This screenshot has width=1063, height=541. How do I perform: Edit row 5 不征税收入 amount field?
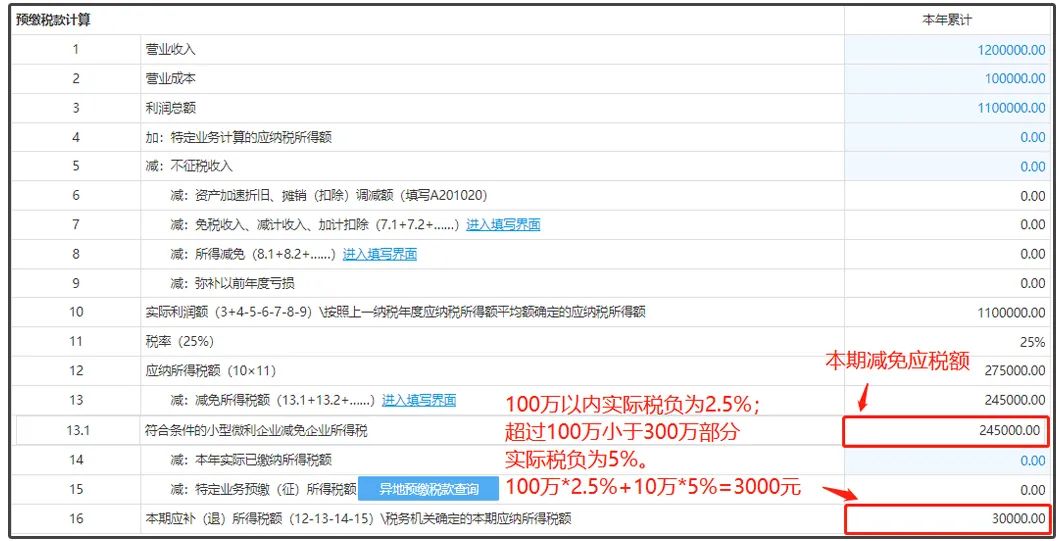pyautogui.click(x=947, y=166)
